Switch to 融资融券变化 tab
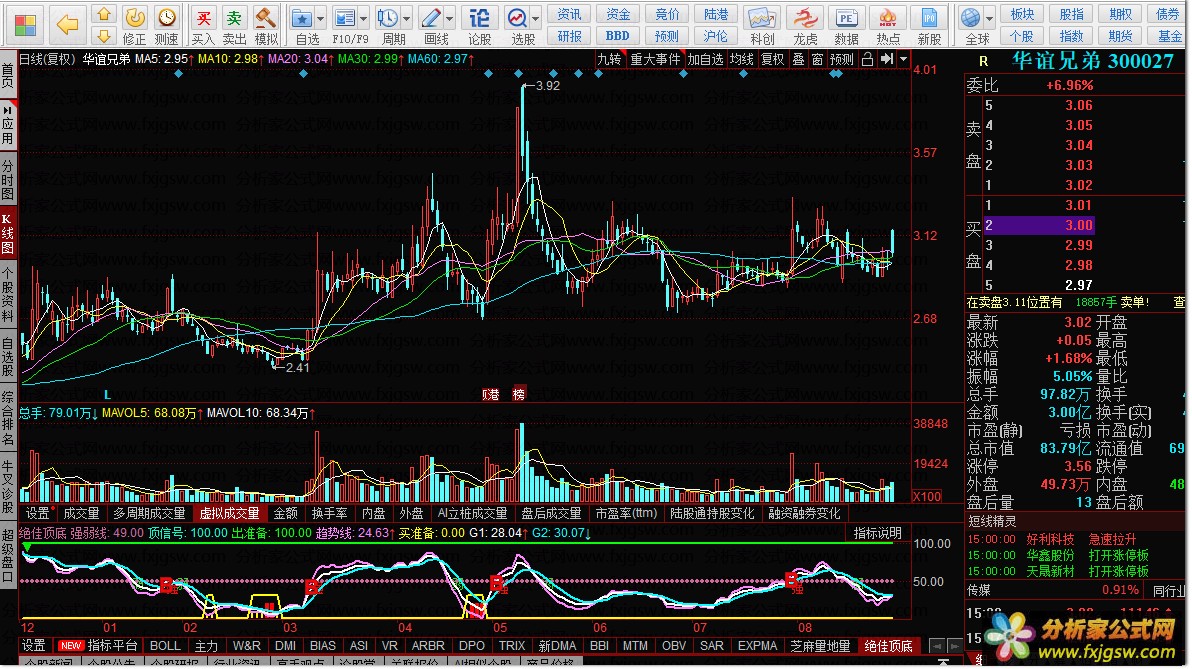Image resolution: width=1192 pixels, height=669 pixels. 804,514
